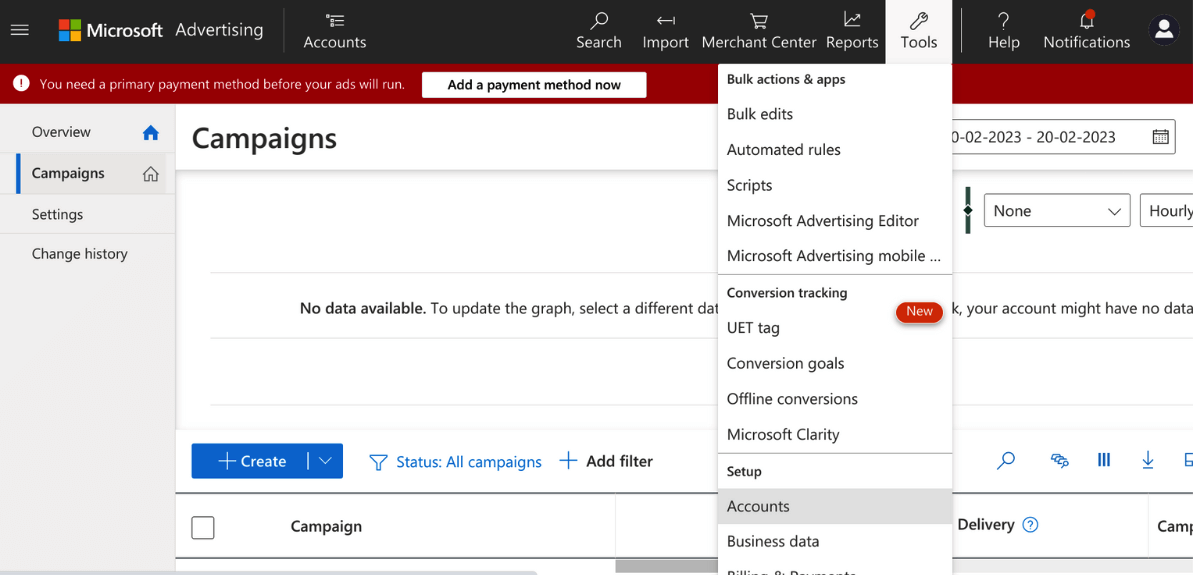This screenshot has height=575, width=1193.
Task: Open the calendar date picker icon
Action: [1160, 137]
